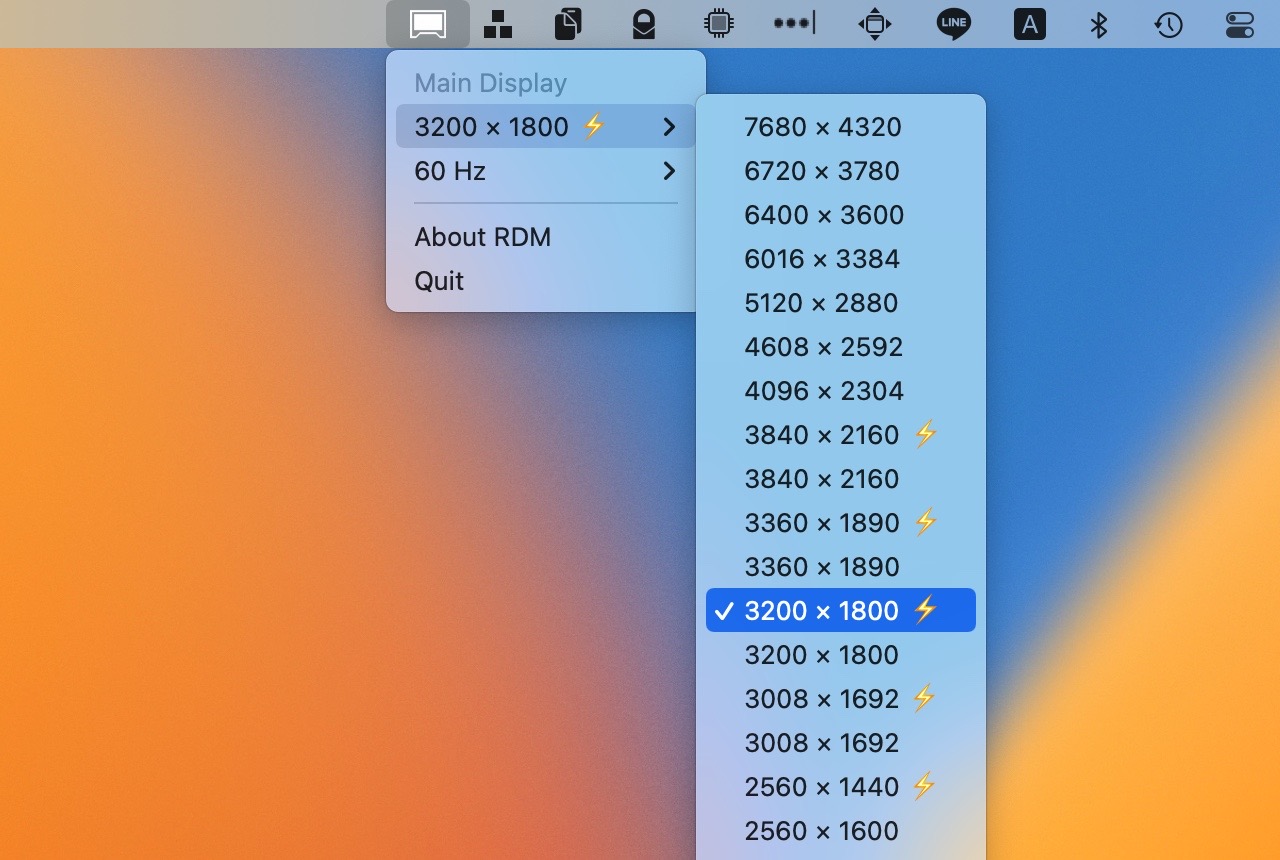Screen dimensions: 1280x860
Task: Click the padlock face menu bar icon
Action: (644, 24)
